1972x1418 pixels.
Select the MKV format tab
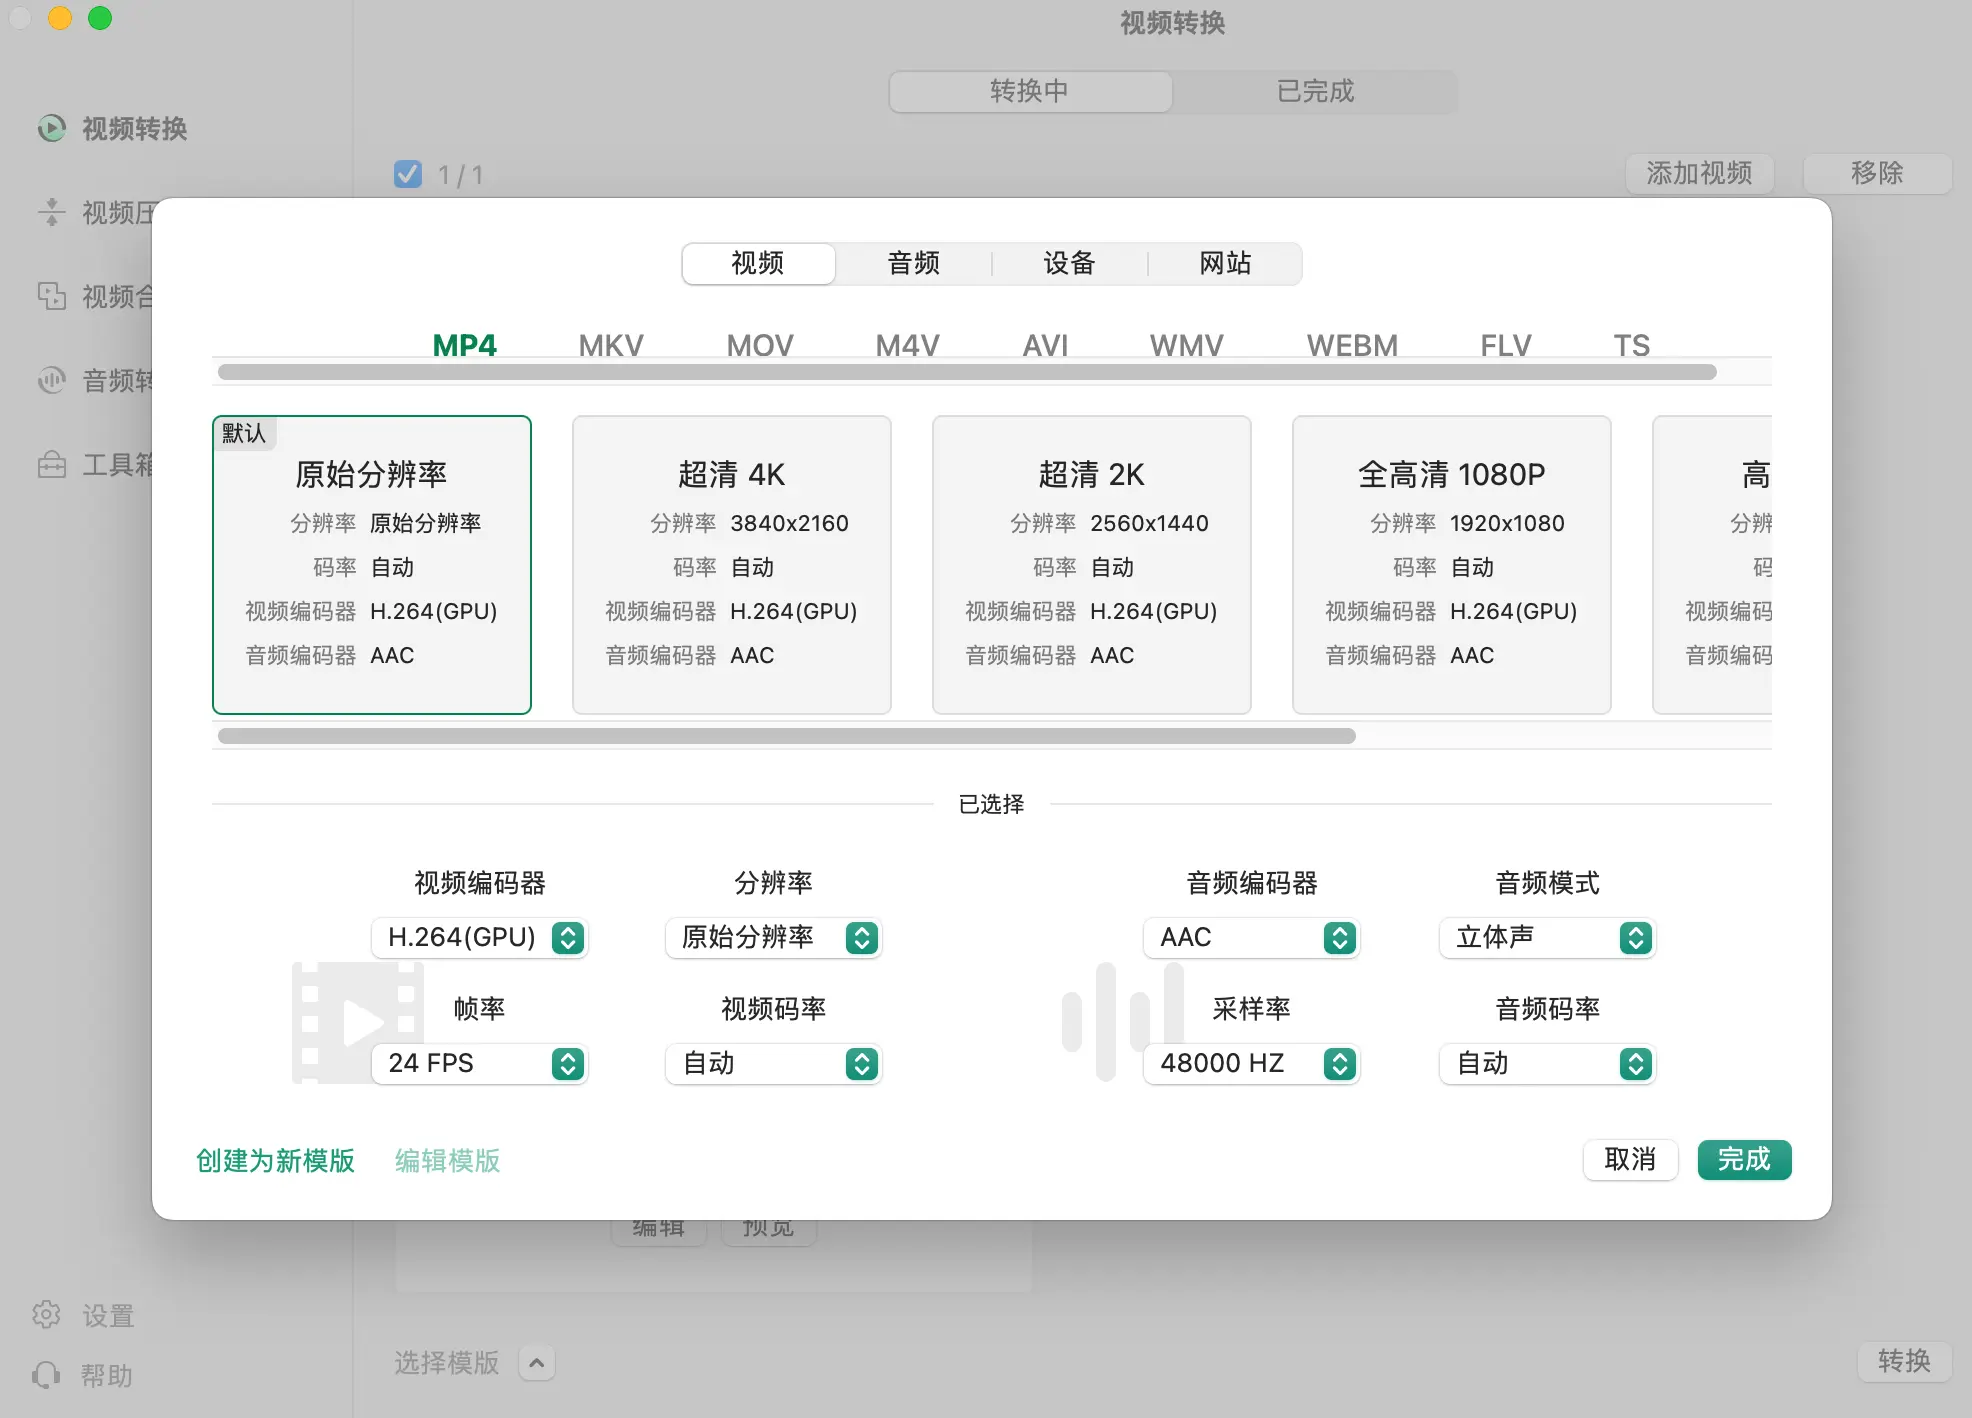coord(610,345)
